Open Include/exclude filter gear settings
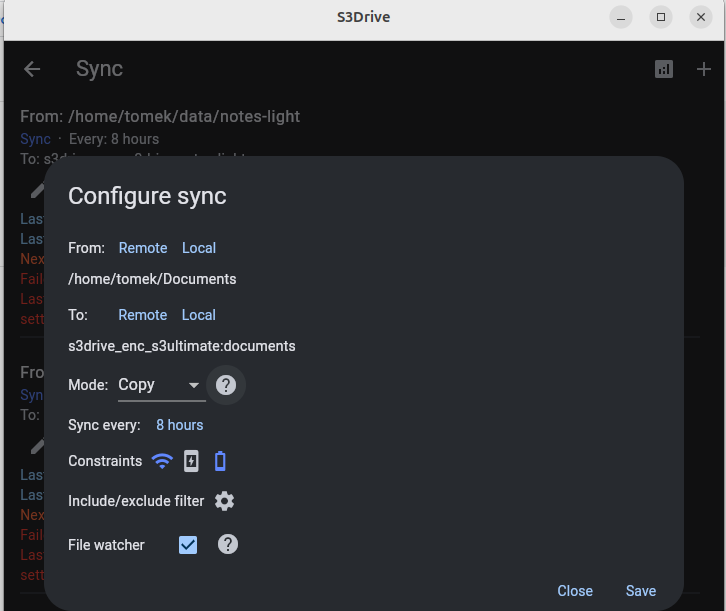The width and height of the screenshot is (726, 611). tap(225, 501)
